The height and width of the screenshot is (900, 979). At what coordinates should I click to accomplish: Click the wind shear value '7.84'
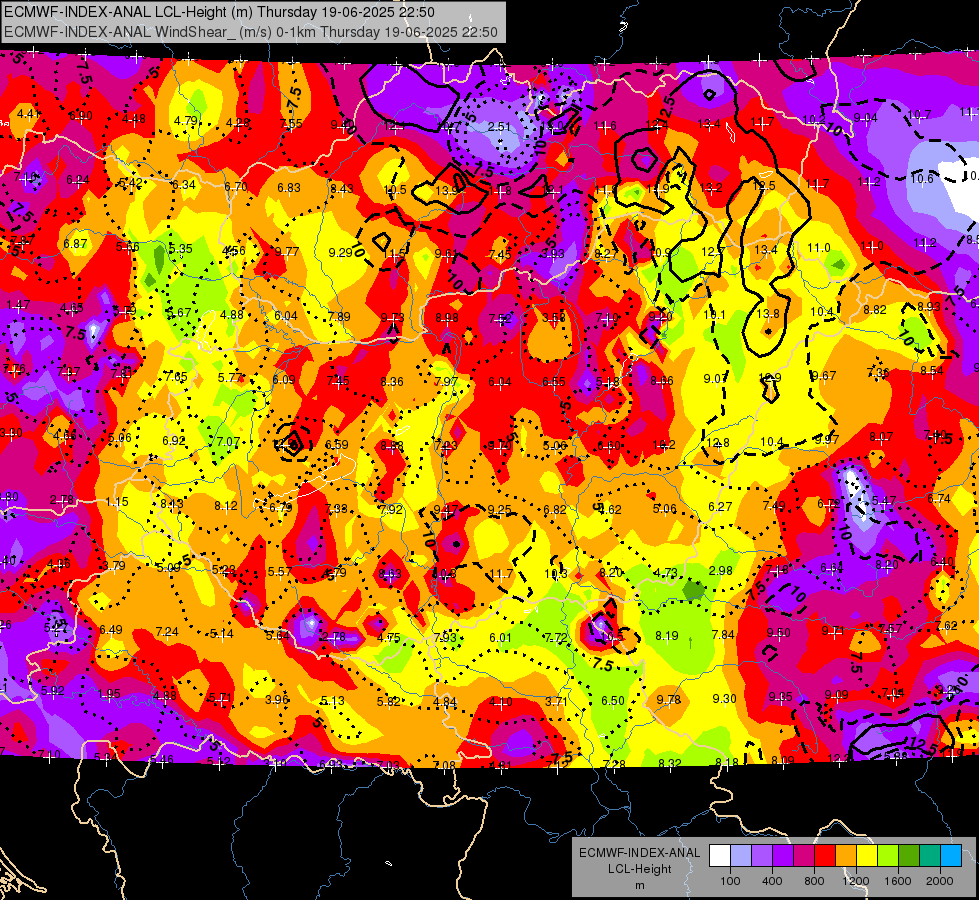point(723,635)
